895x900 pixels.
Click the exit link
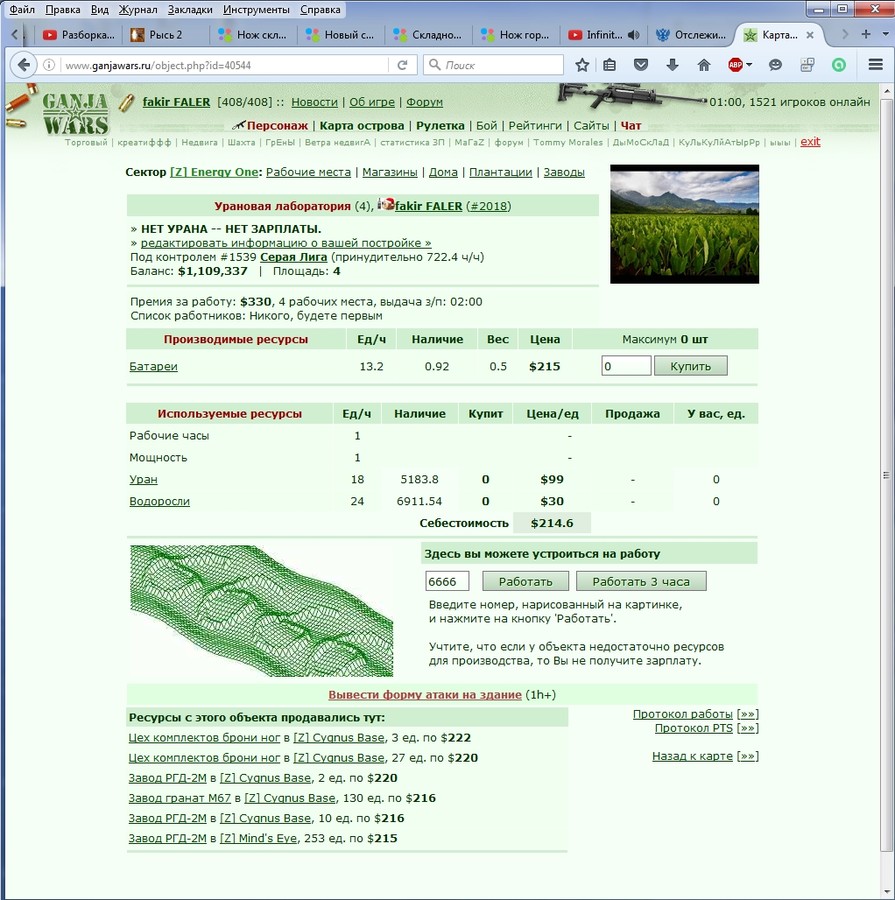pos(810,142)
